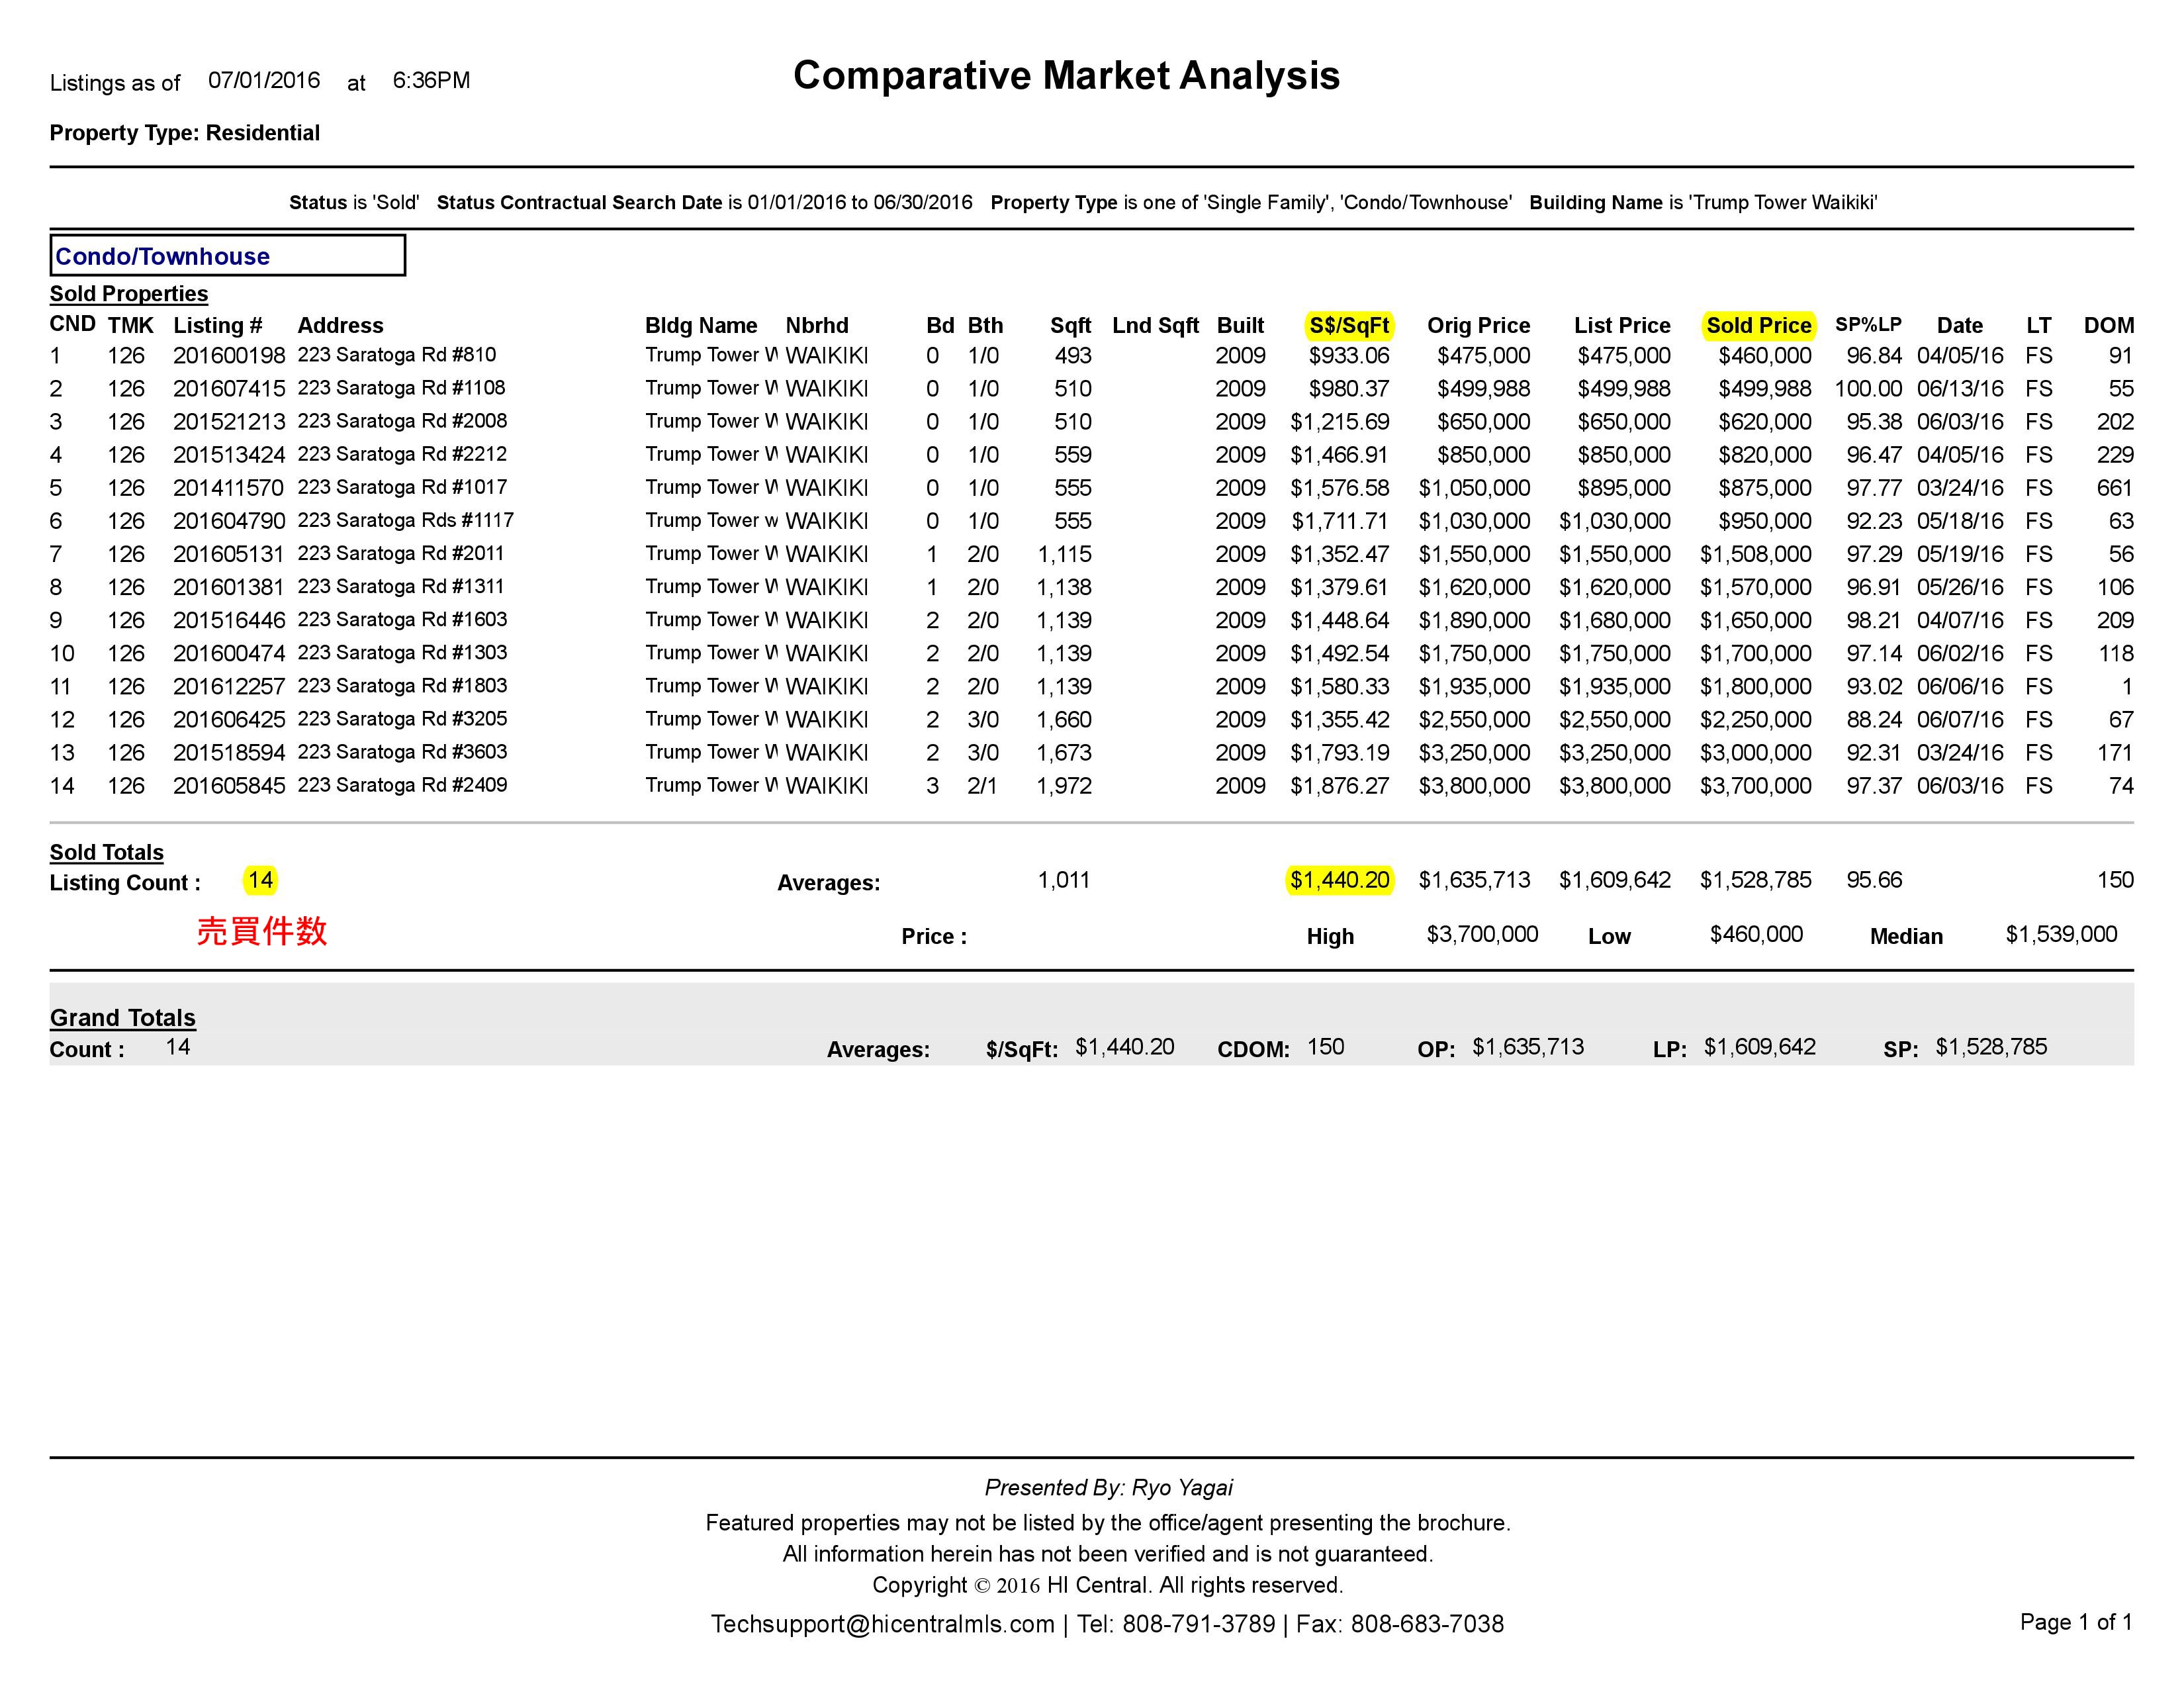Screen dimensions: 2184x1688
Task: Click the highlighted Sold Price column header
Action: point(1758,325)
